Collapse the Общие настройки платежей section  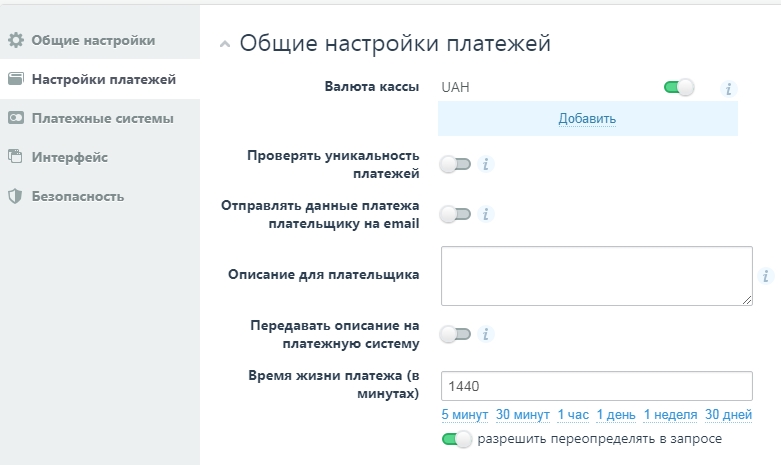[x=224, y=45]
